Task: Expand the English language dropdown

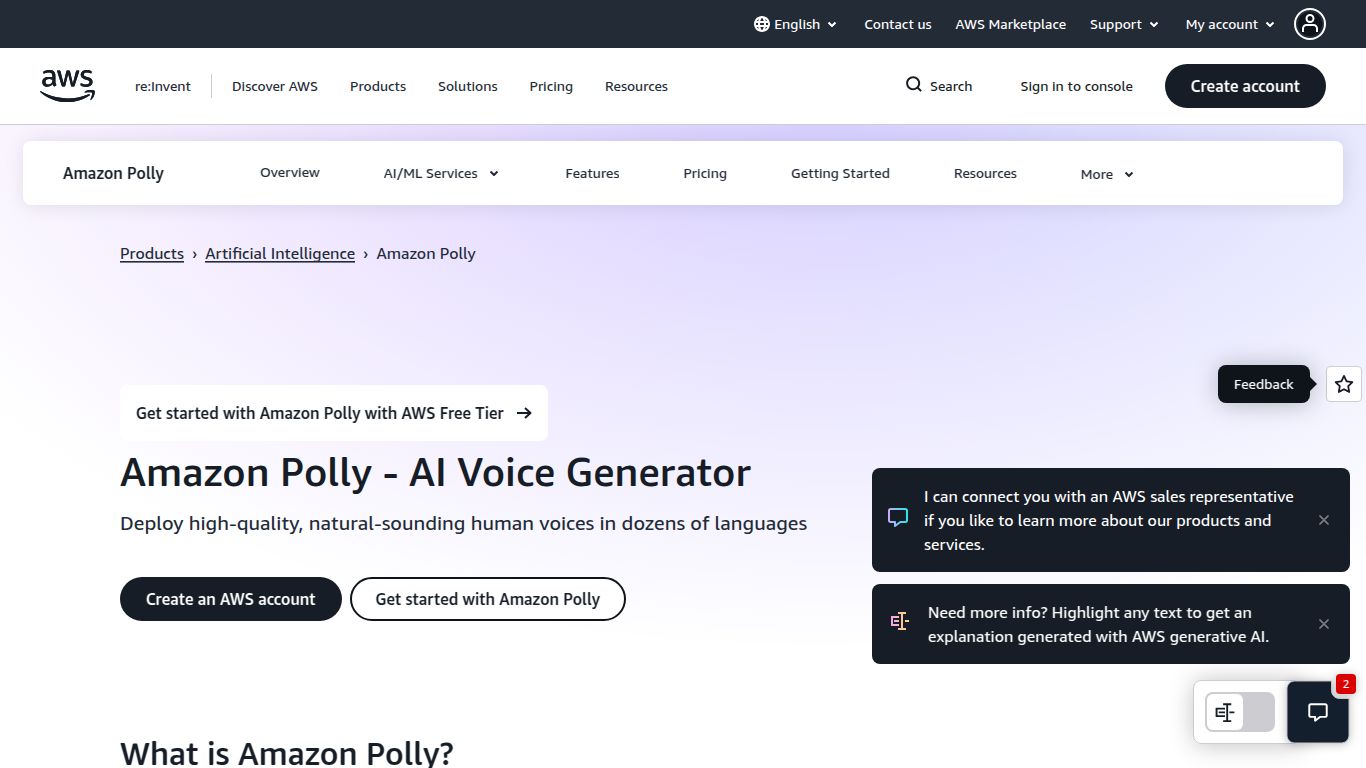Action: click(795, 23)
